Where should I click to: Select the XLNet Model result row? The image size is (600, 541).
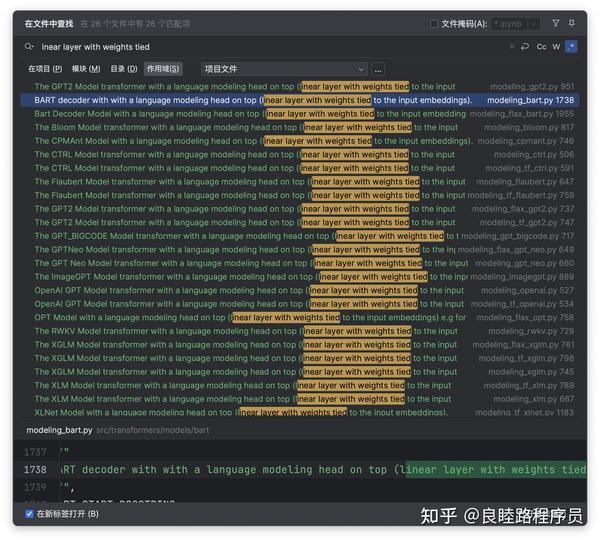click(300, 412)
